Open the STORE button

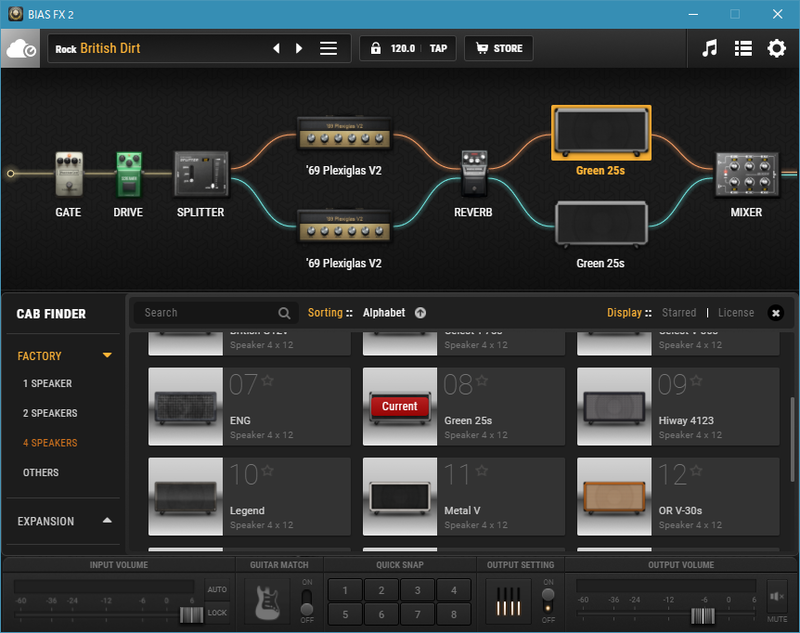coord(499,48)
